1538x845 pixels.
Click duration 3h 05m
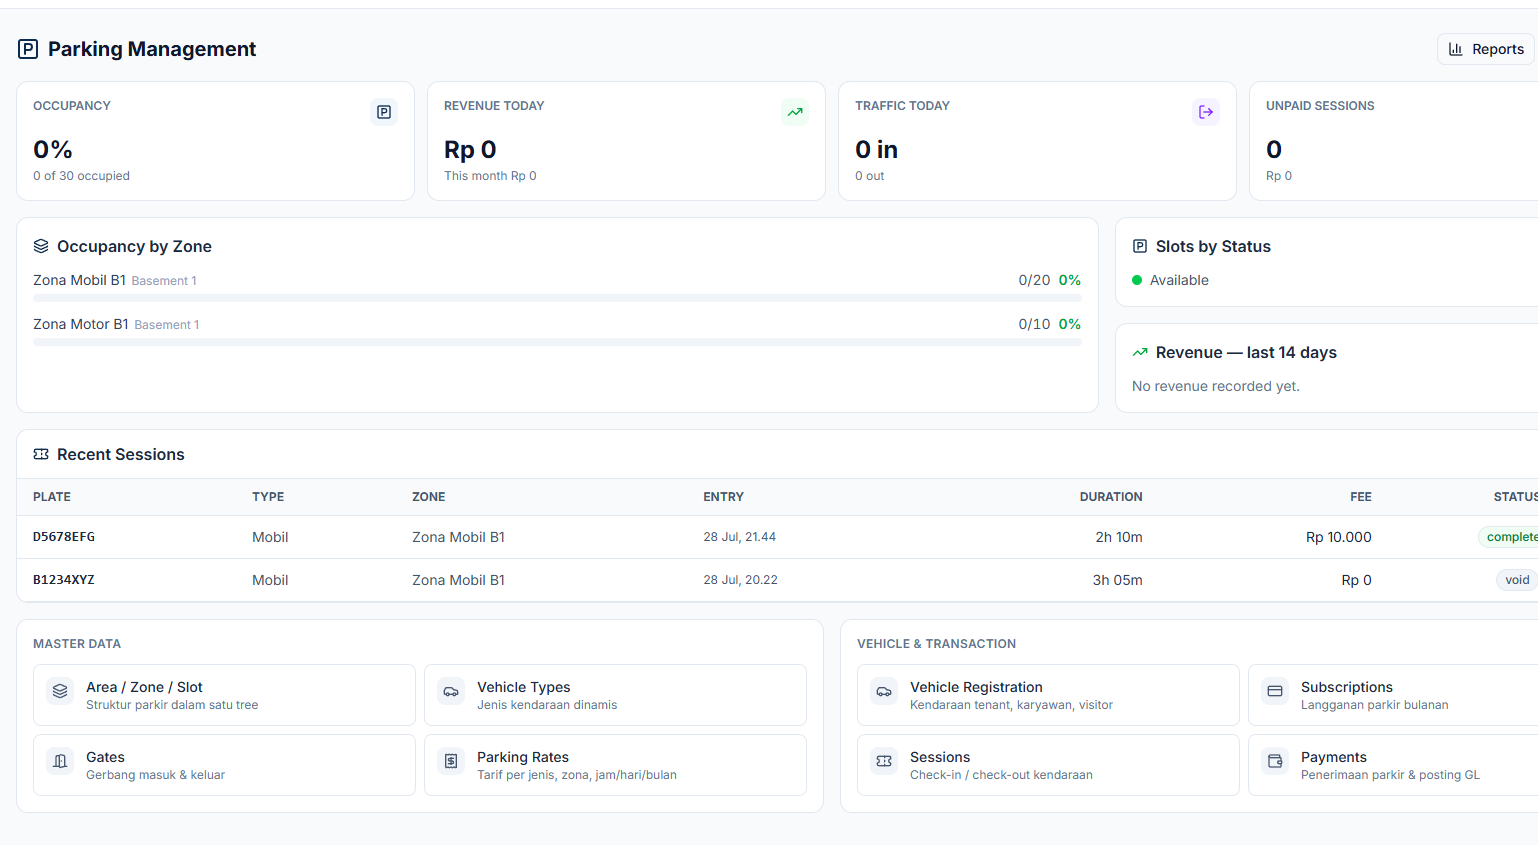(1118, 580)
